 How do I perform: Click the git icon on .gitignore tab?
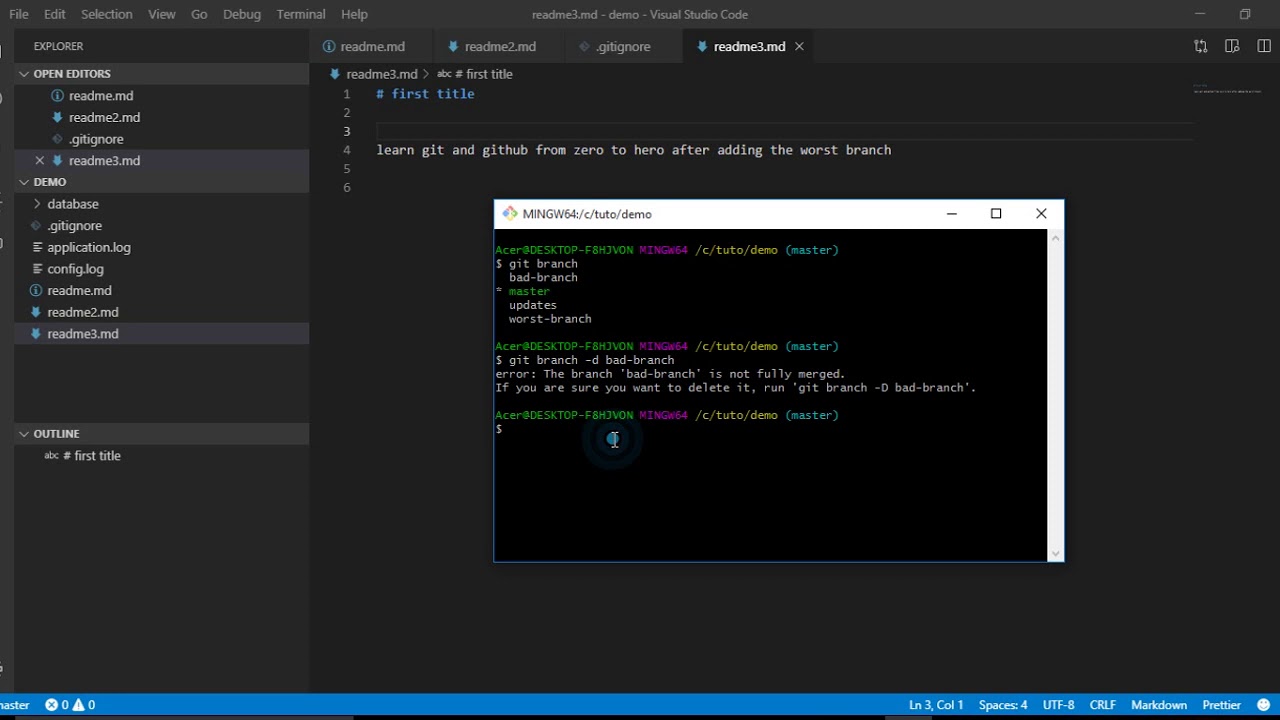pyautogui.click(x=585, y=47)
